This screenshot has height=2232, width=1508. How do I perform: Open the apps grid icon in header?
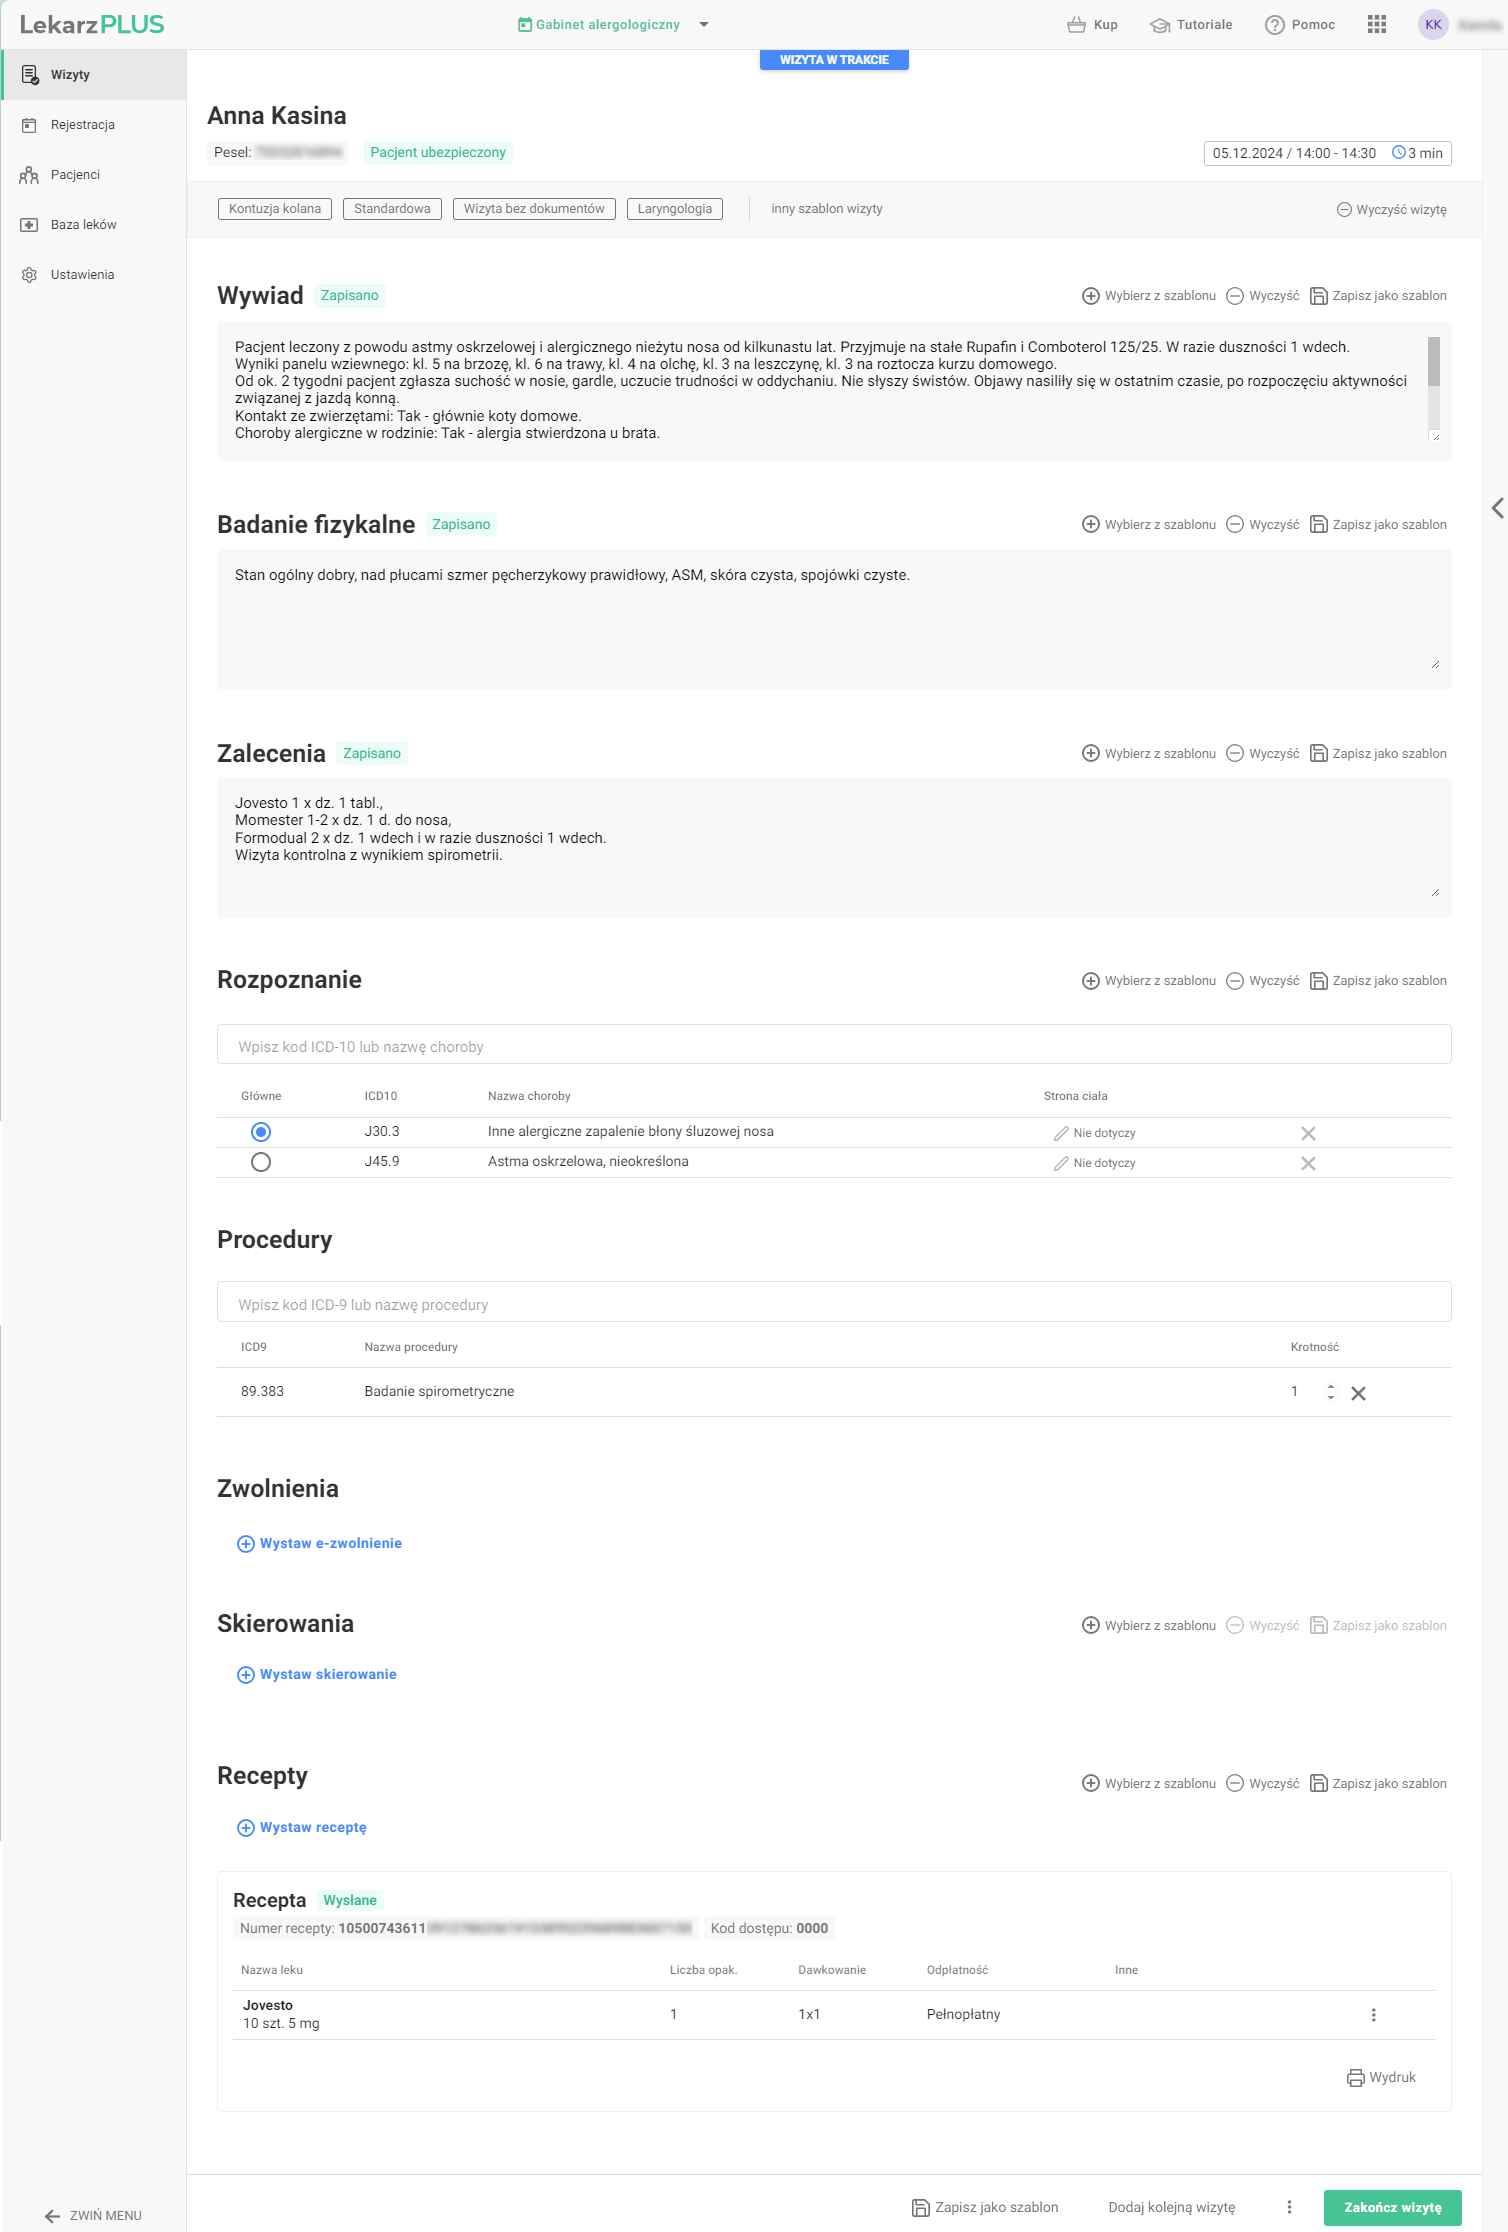pos(1376,25)
